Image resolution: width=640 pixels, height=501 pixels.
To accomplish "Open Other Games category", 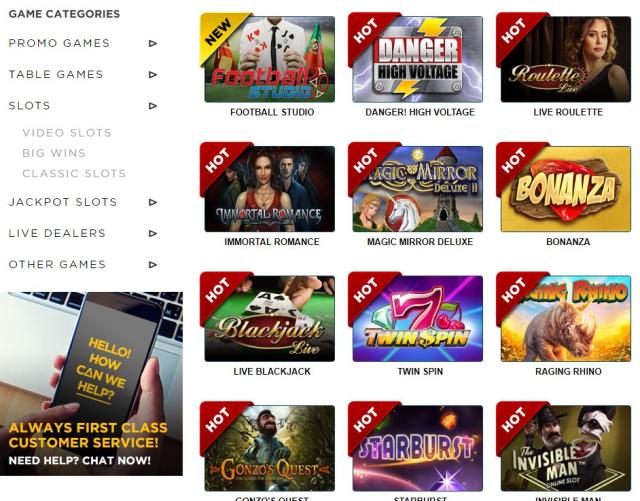I will [x=57, y=265].
